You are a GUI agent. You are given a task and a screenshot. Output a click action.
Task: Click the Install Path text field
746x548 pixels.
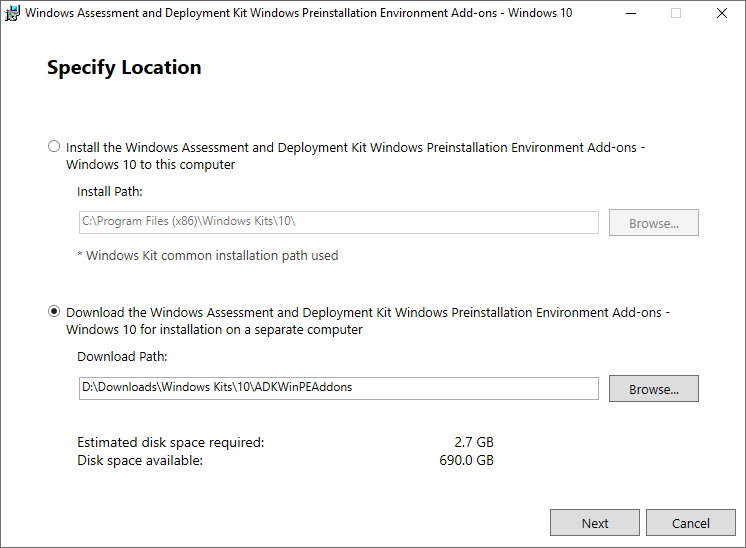click(x=338, y=222)
